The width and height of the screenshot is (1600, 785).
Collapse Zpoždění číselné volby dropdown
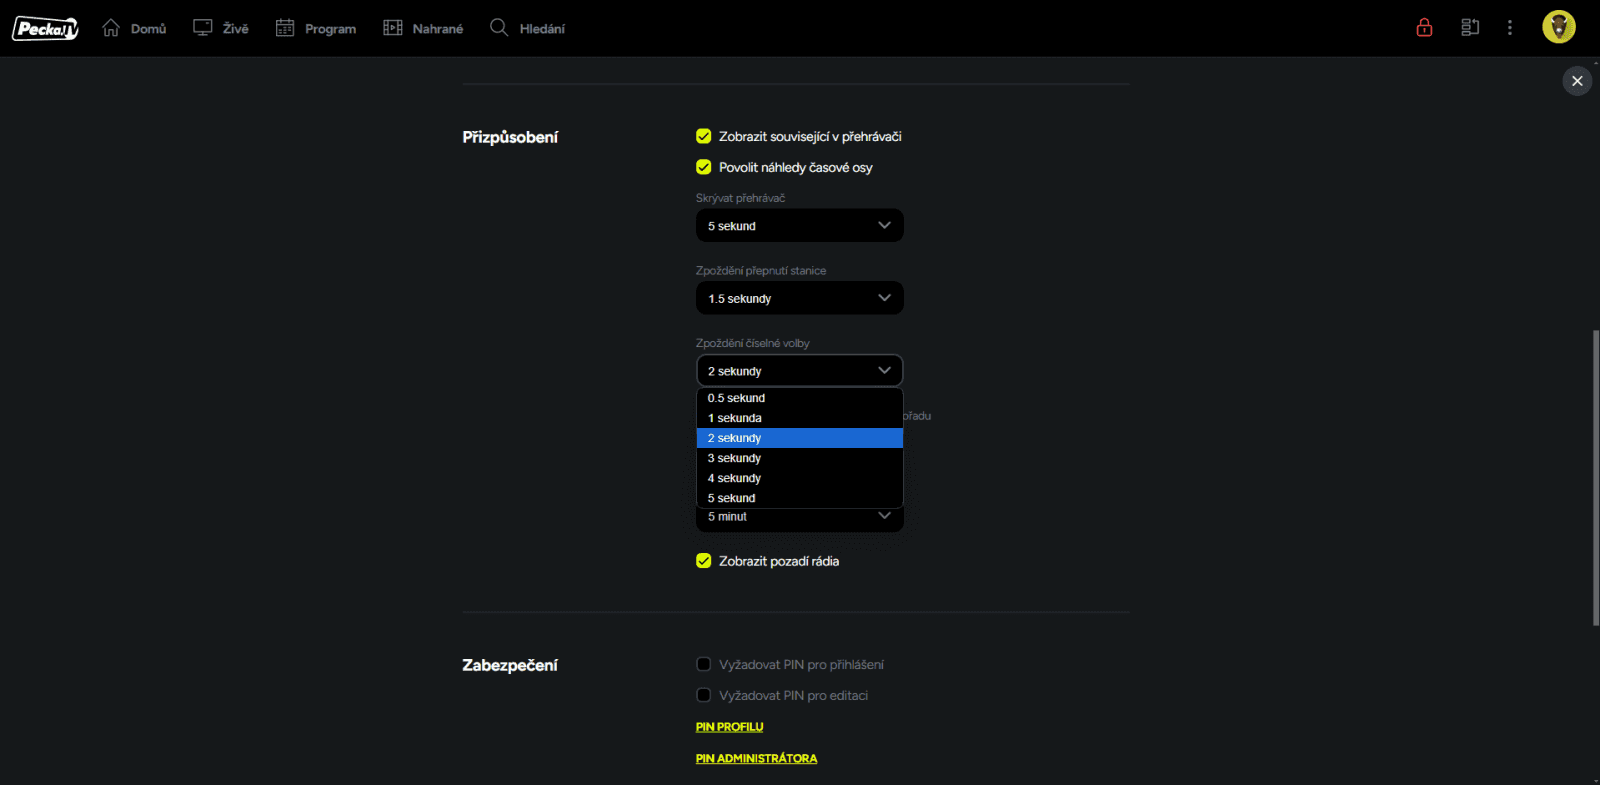click(x=800, y=371)
